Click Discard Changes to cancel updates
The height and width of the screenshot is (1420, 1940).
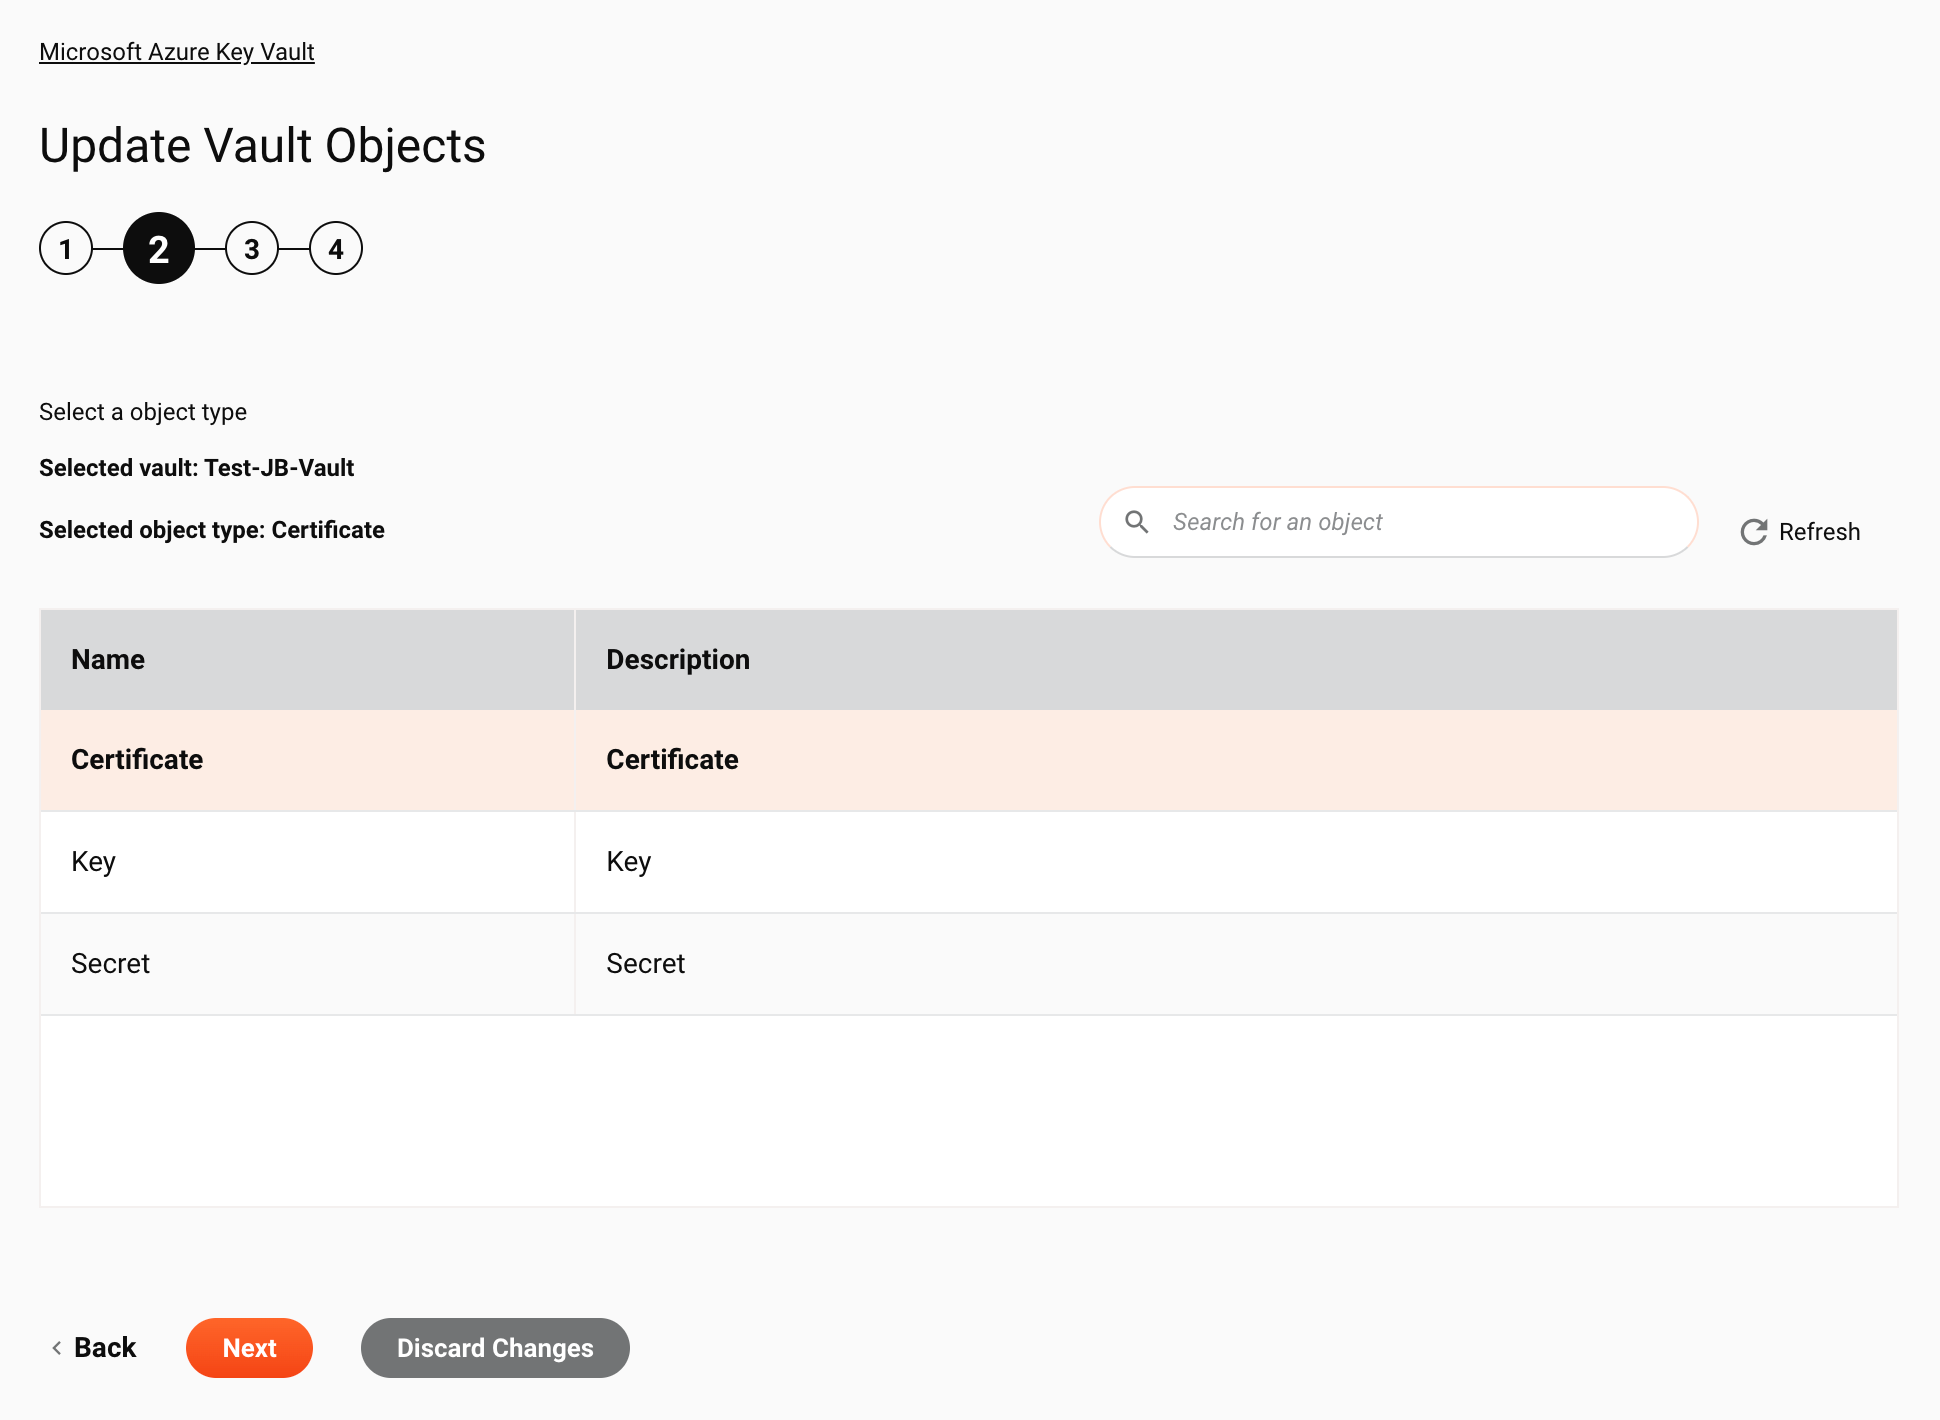494,1346
